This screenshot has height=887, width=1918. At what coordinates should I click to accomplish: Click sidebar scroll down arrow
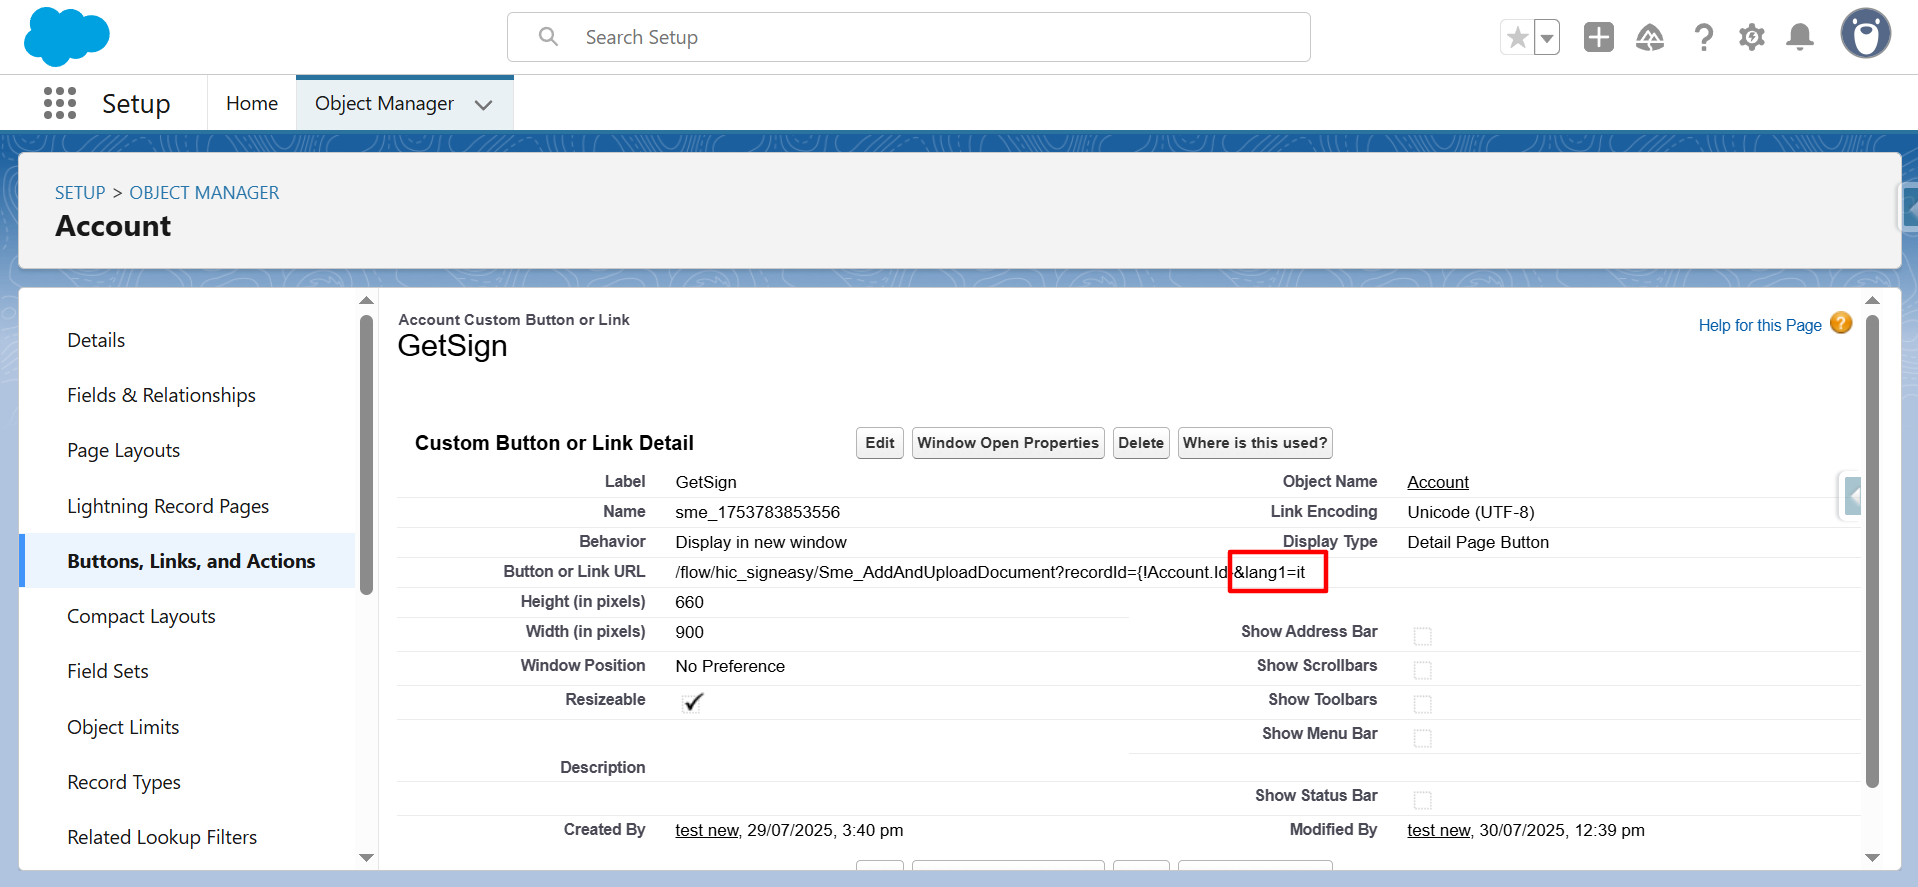[x=366, y=858]
